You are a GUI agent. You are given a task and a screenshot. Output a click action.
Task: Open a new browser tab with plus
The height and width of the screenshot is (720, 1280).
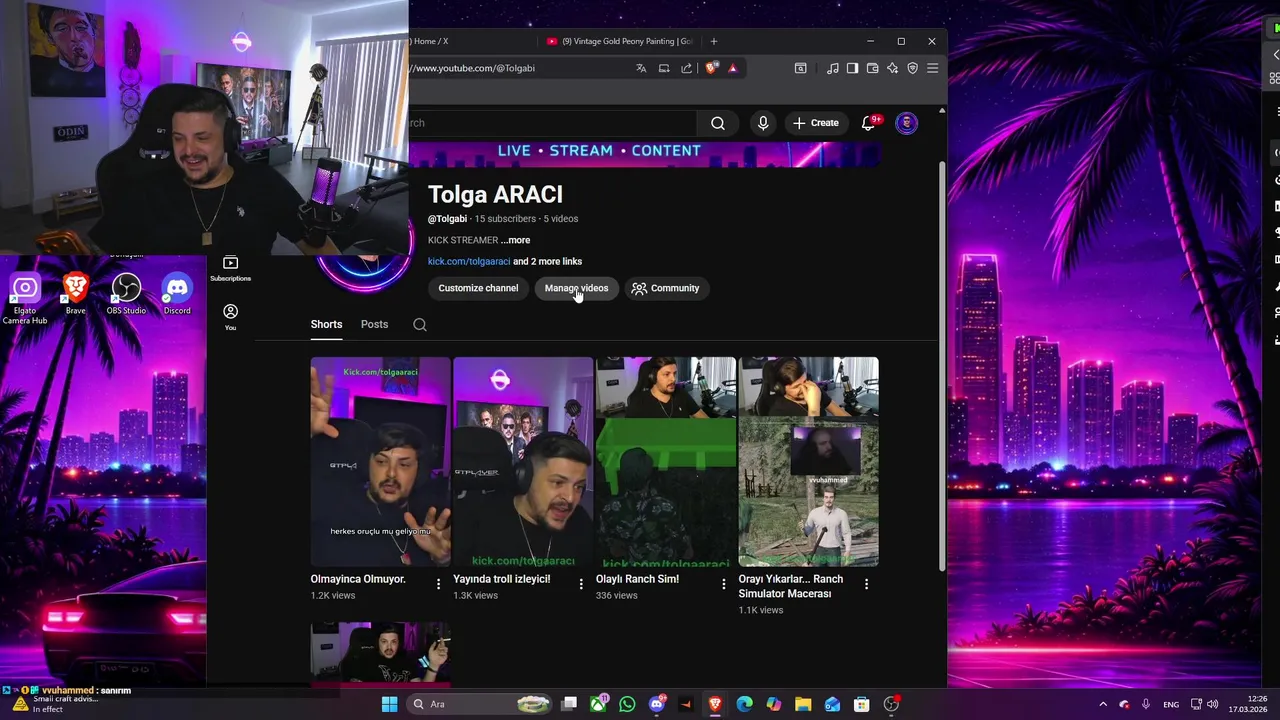pos(714,41)
